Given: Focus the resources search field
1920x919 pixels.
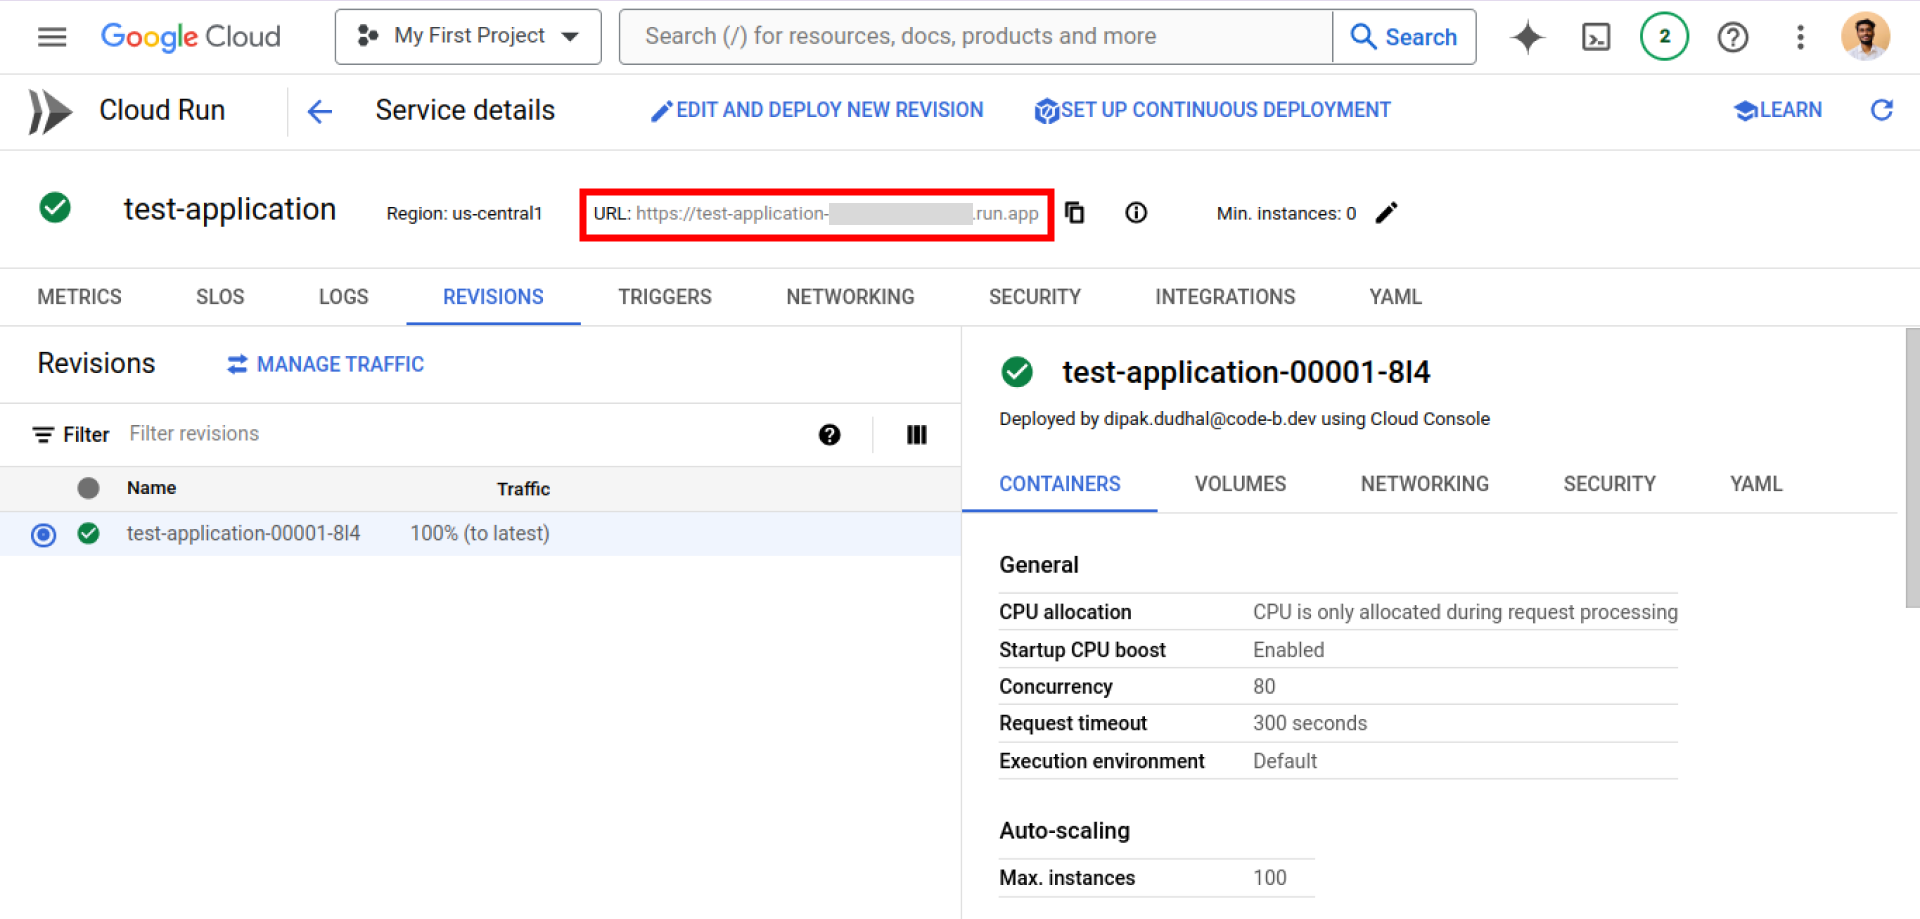Looking at the screenshot, I should [976, 37].
